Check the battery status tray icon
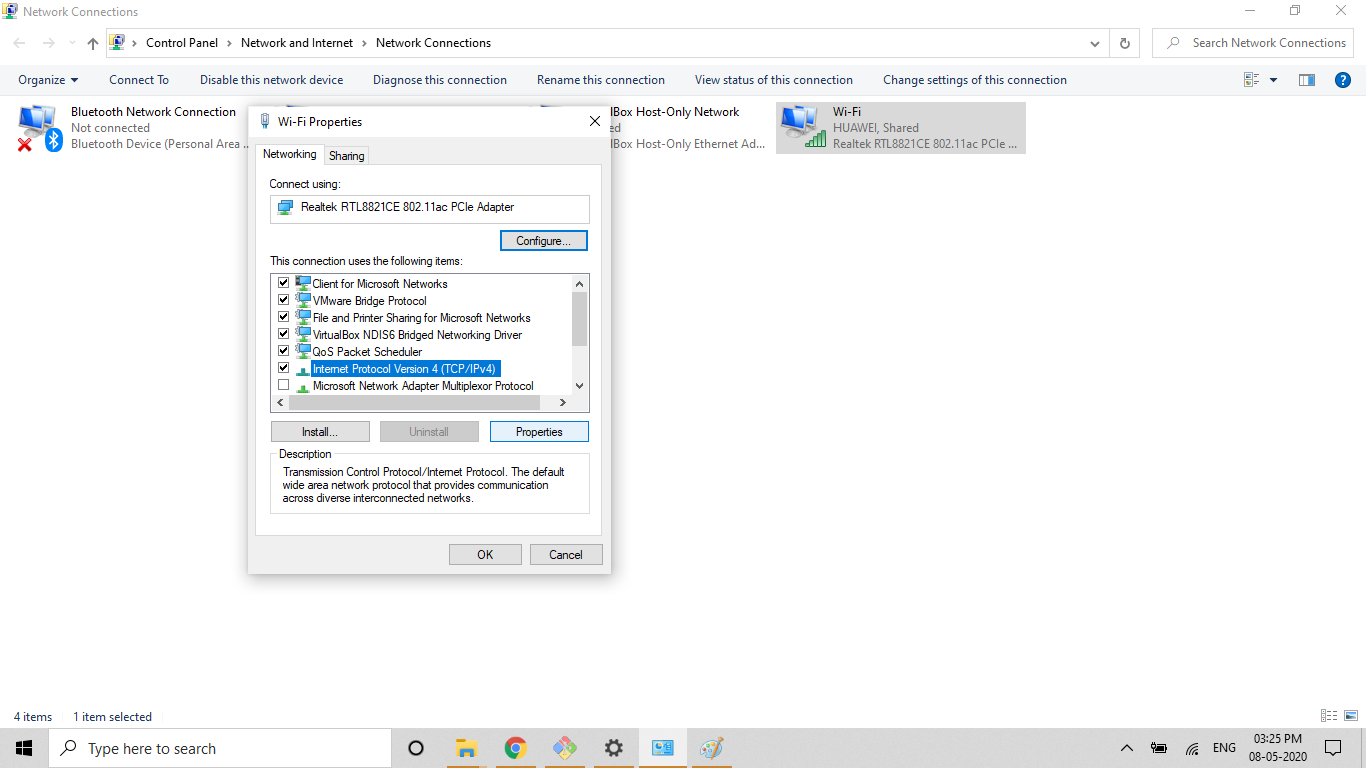1366x768 pixels. click(1159, 748)
